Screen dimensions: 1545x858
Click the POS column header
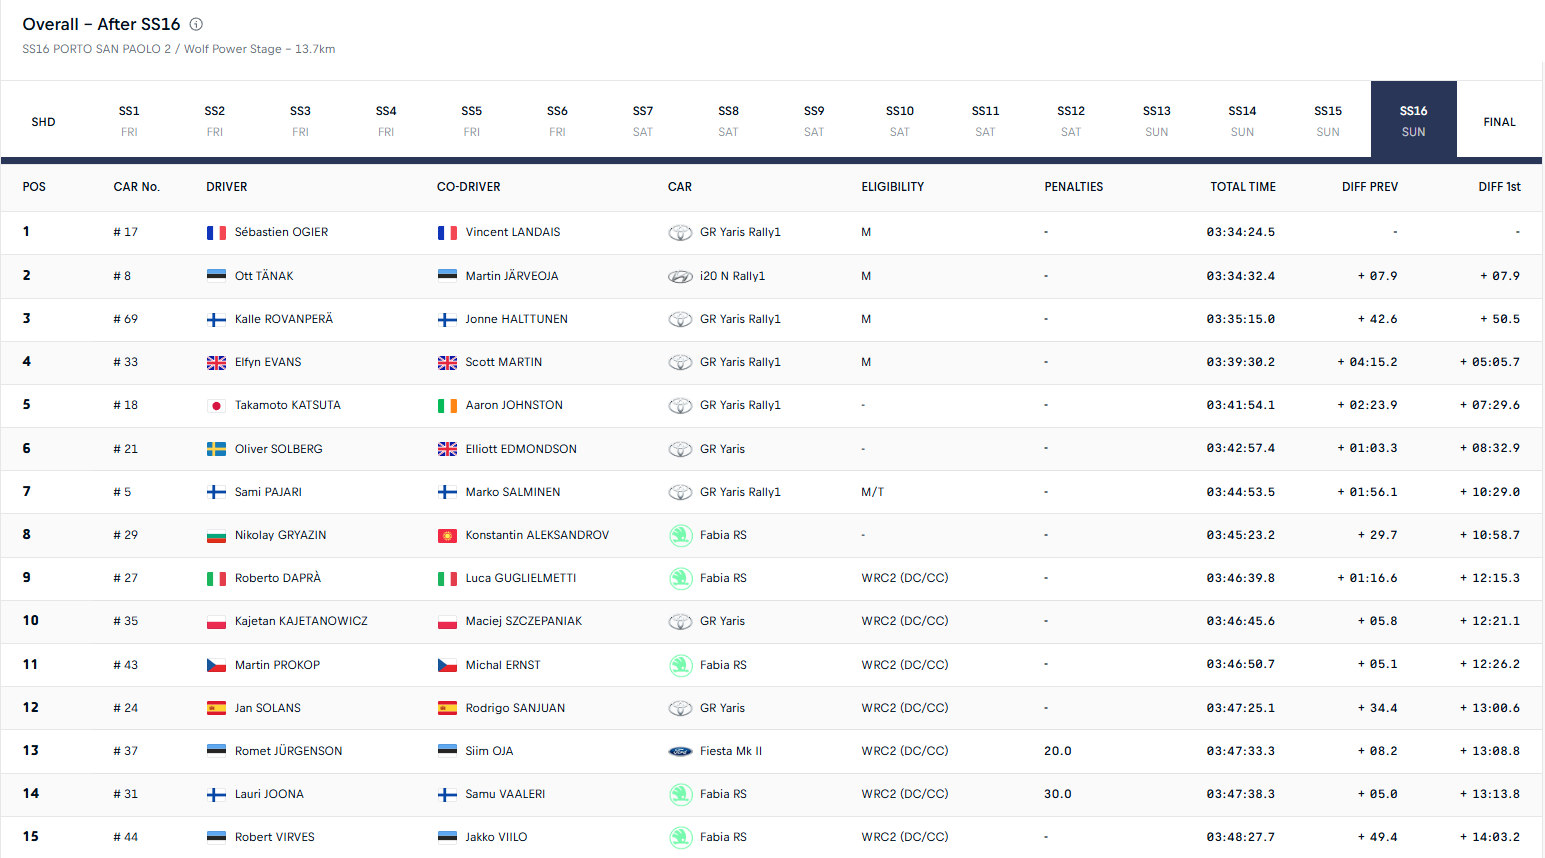point(34,187)
